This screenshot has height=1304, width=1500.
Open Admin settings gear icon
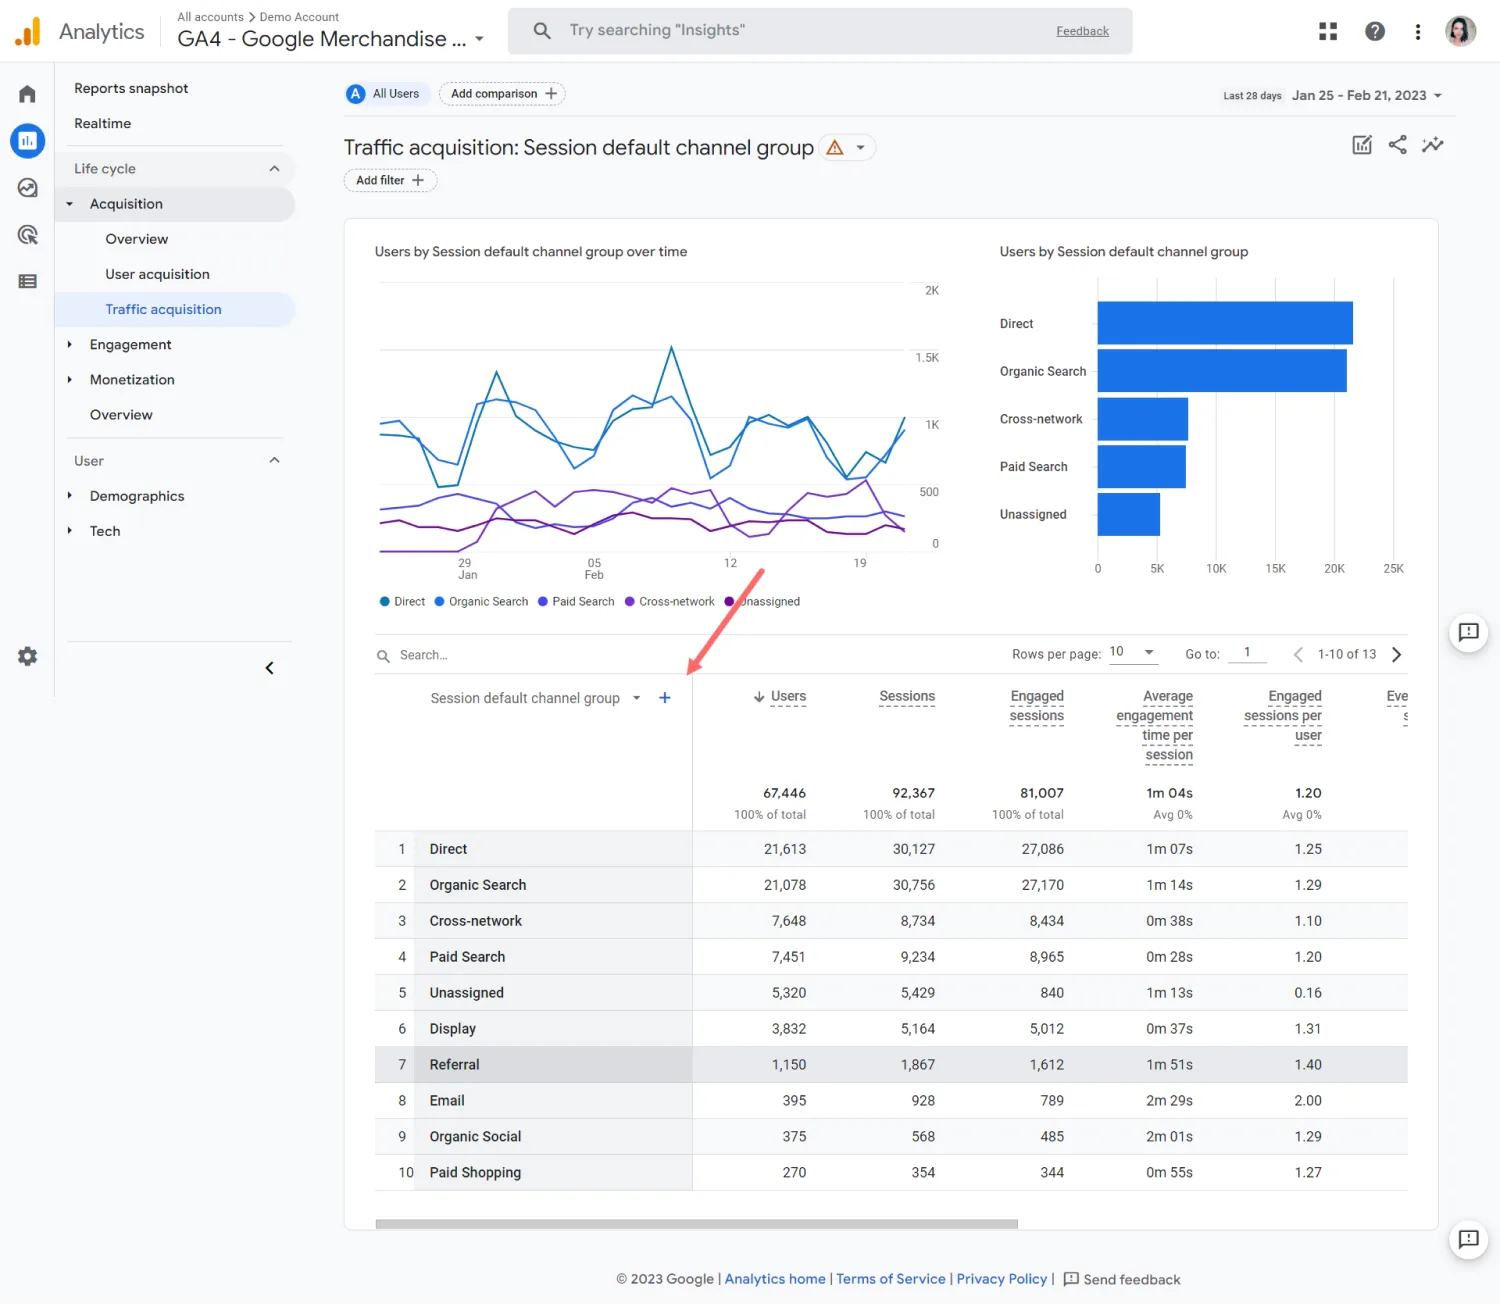pos(27,656)
